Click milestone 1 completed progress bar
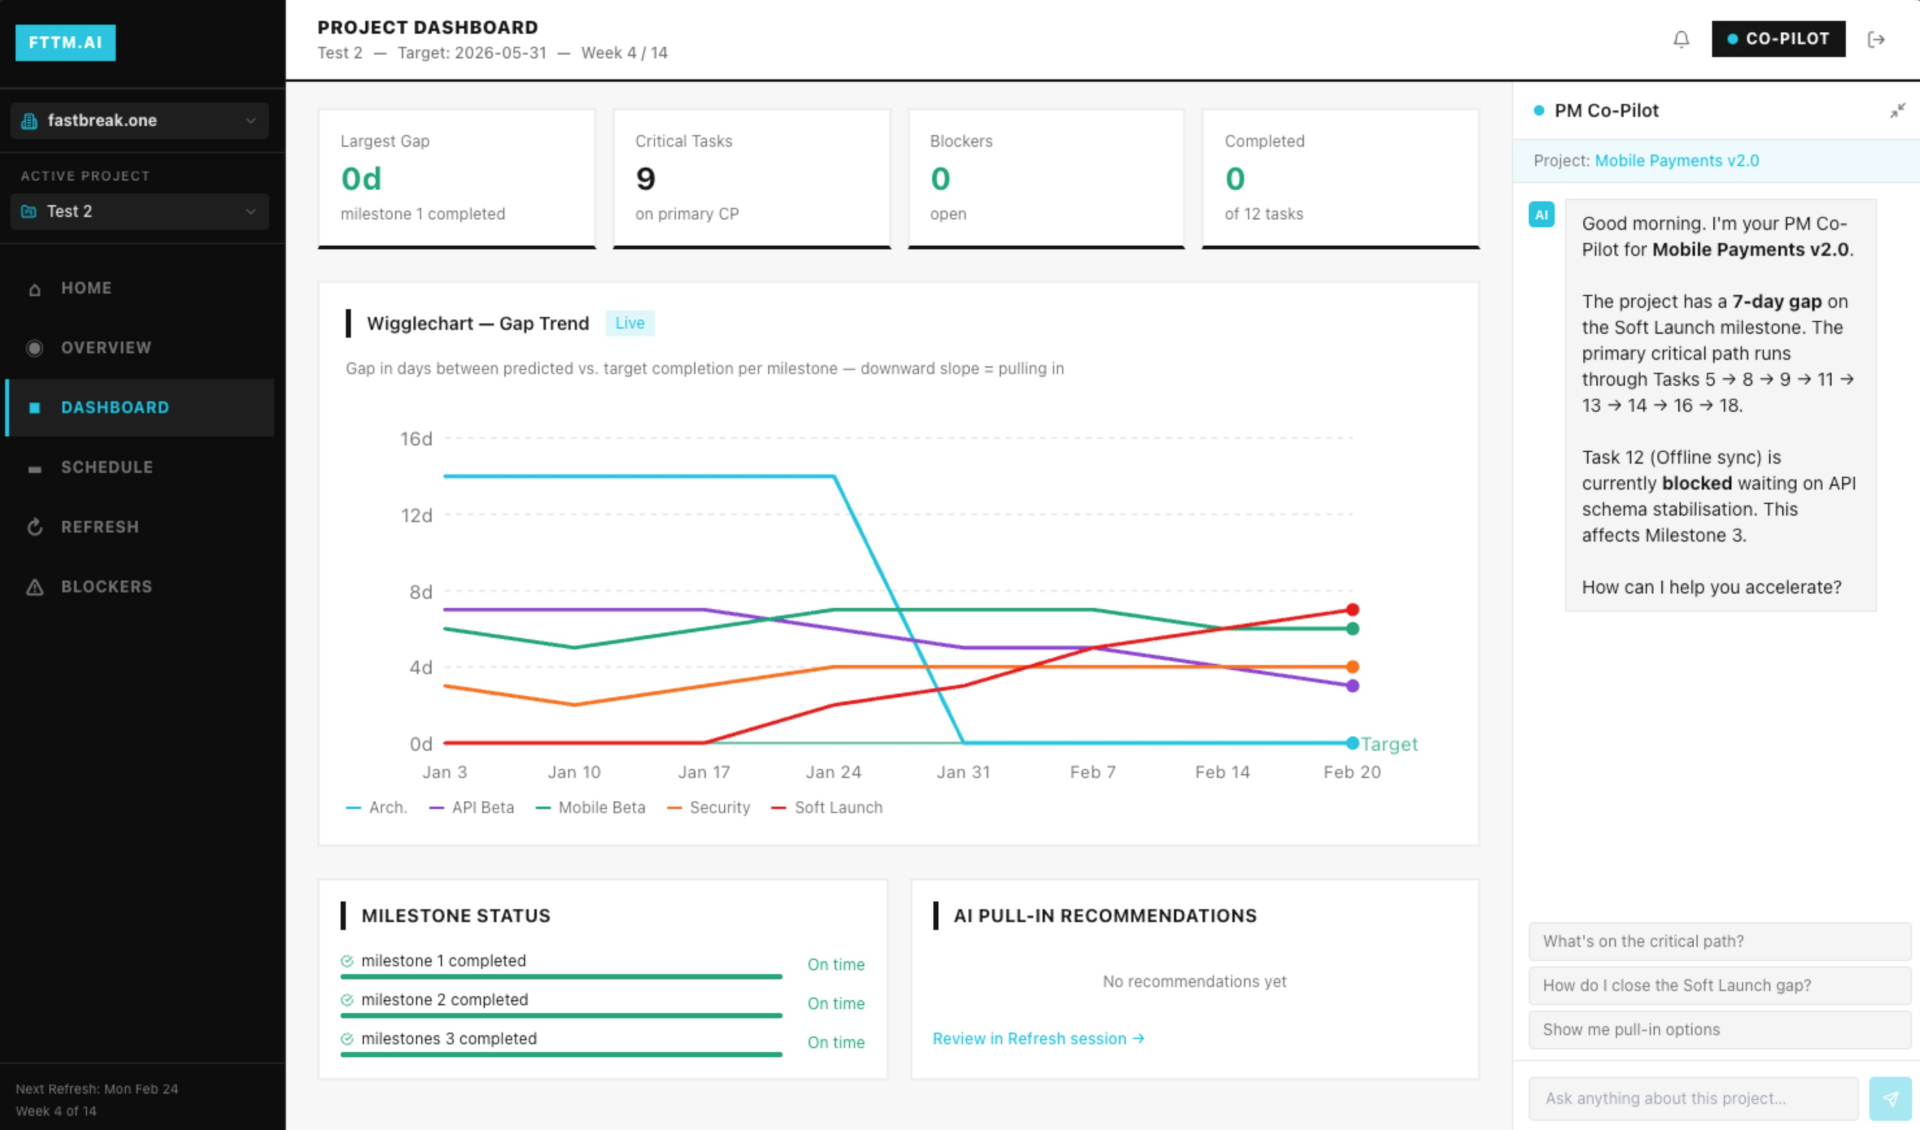The image size is (1920, 1130). click(561, 977)
